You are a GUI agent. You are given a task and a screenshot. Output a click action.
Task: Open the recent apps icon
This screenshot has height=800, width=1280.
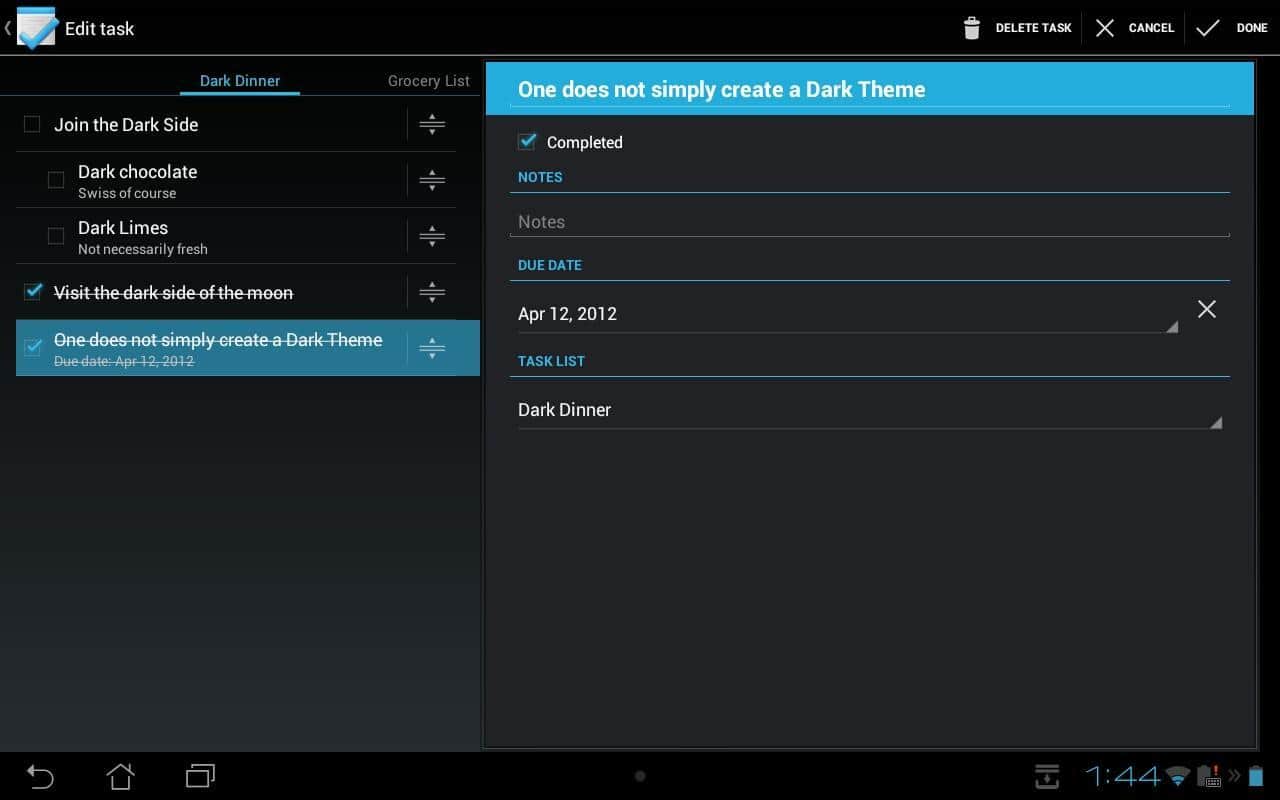coord(200,776)
